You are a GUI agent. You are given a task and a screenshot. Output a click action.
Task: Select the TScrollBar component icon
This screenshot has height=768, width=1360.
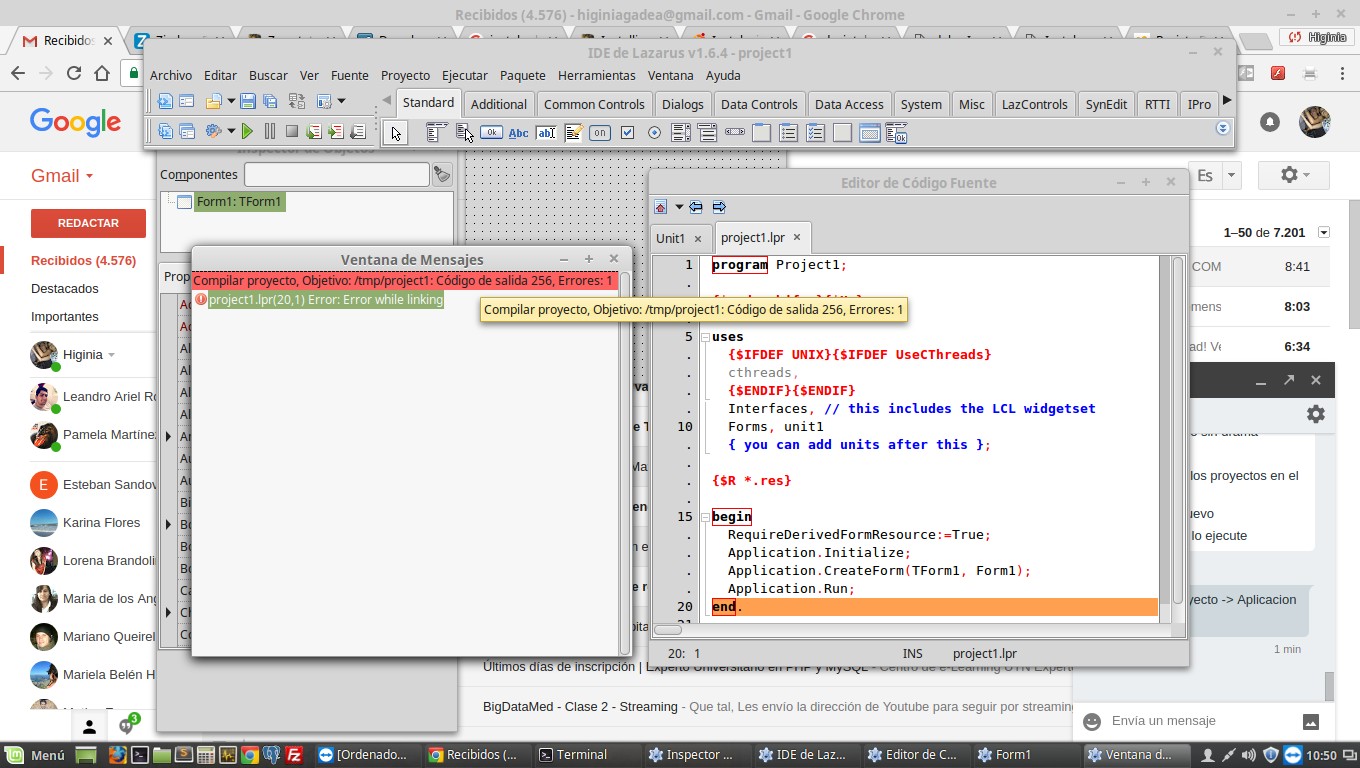click(735, 132)
